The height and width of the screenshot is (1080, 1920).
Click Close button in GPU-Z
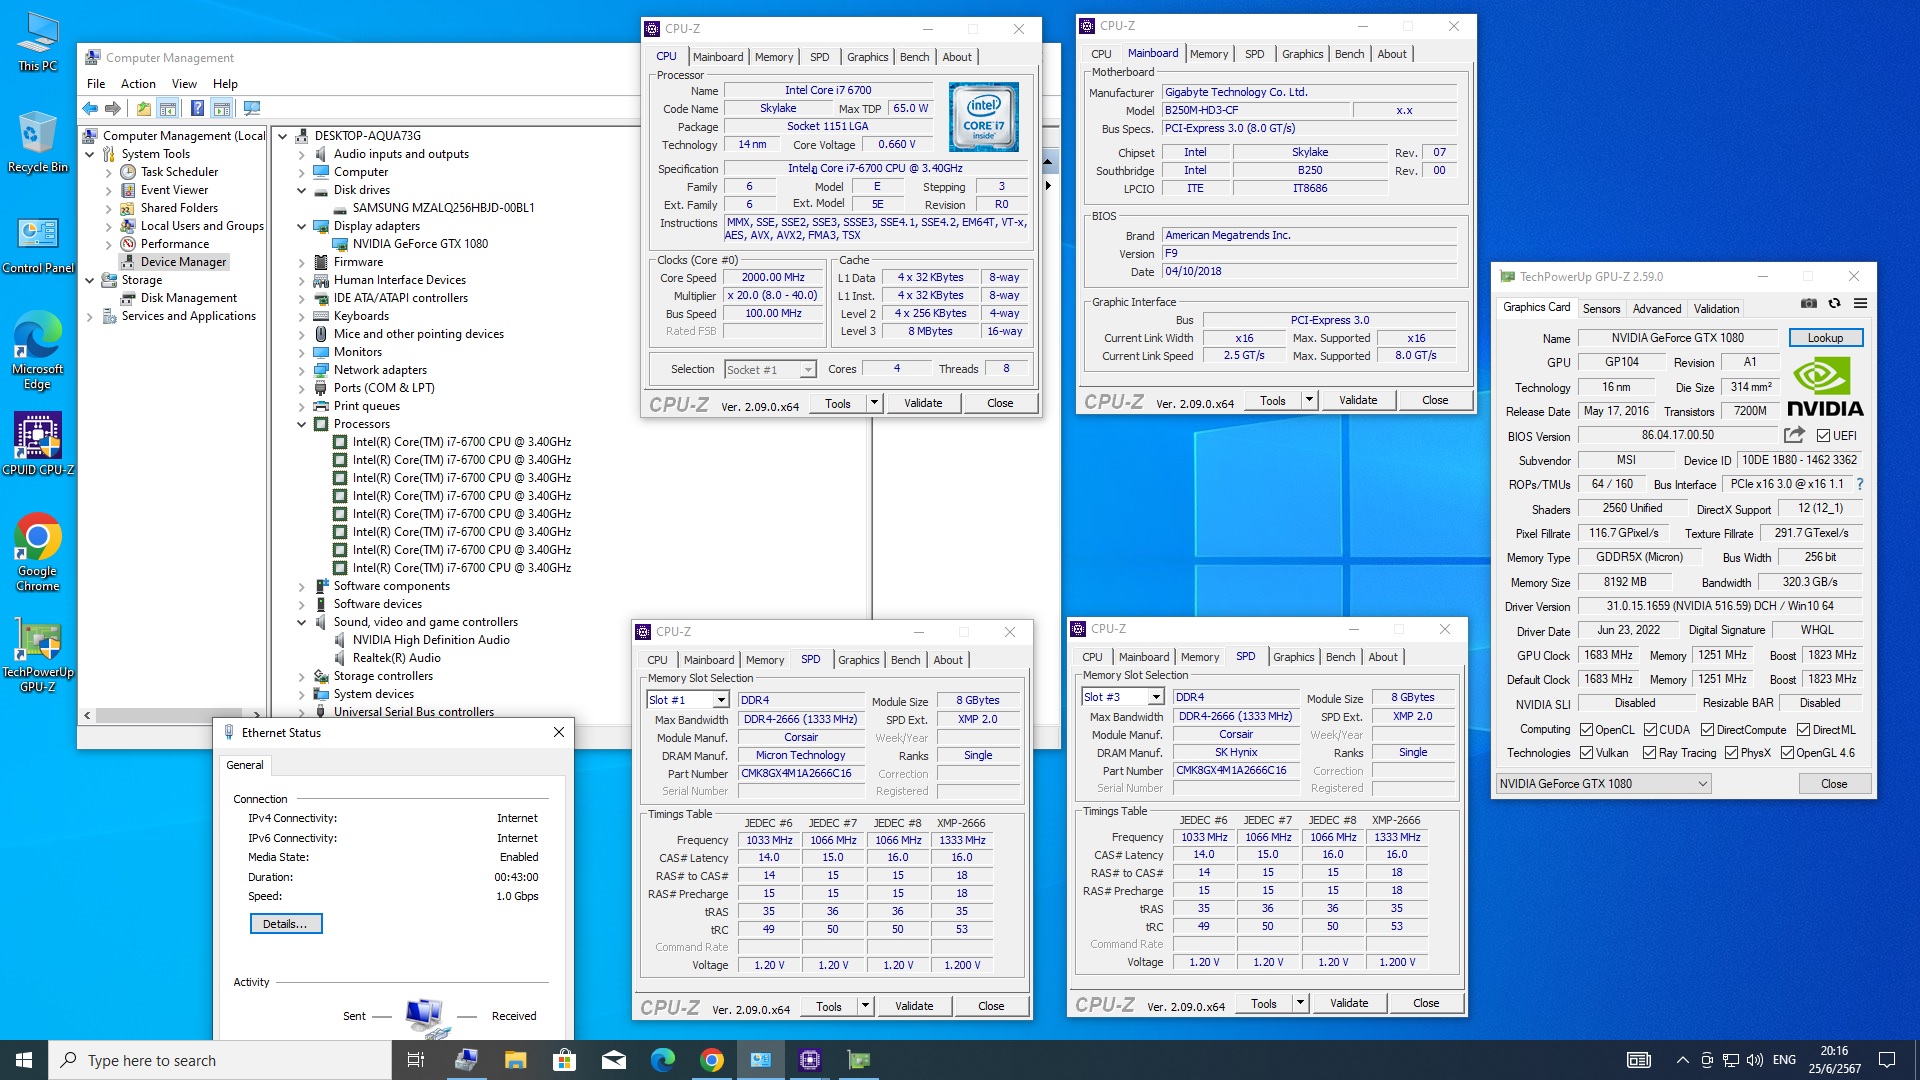[x=1834, y=784]
